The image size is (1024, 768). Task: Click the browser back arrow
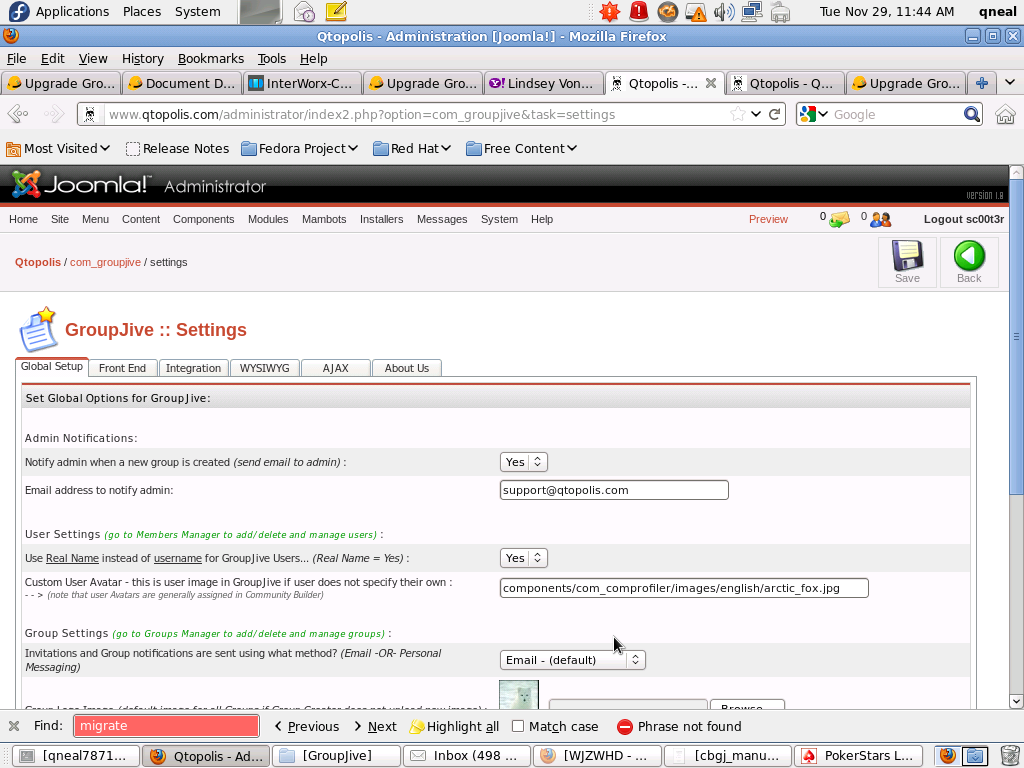18,114
